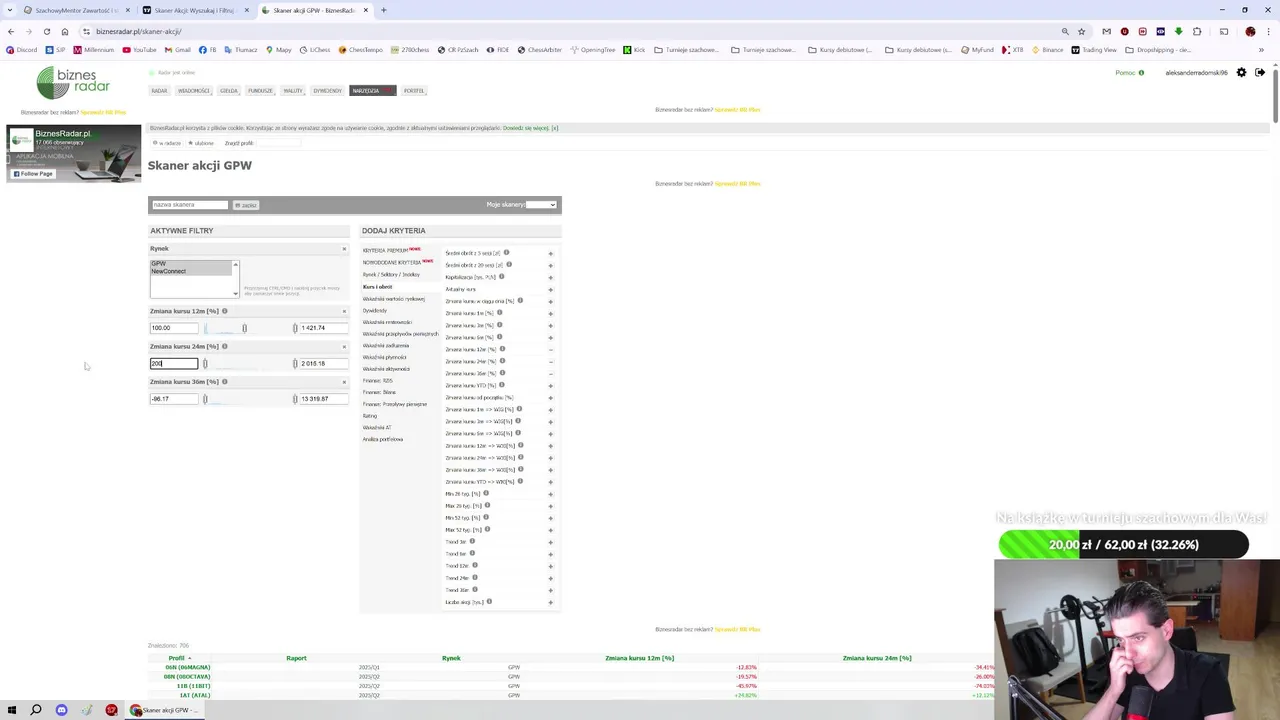This screenshot has width=1280, height=720.
Task: Add 'Średni obrót z 5 sesji' criterion plus
Action: pos(550,253)
